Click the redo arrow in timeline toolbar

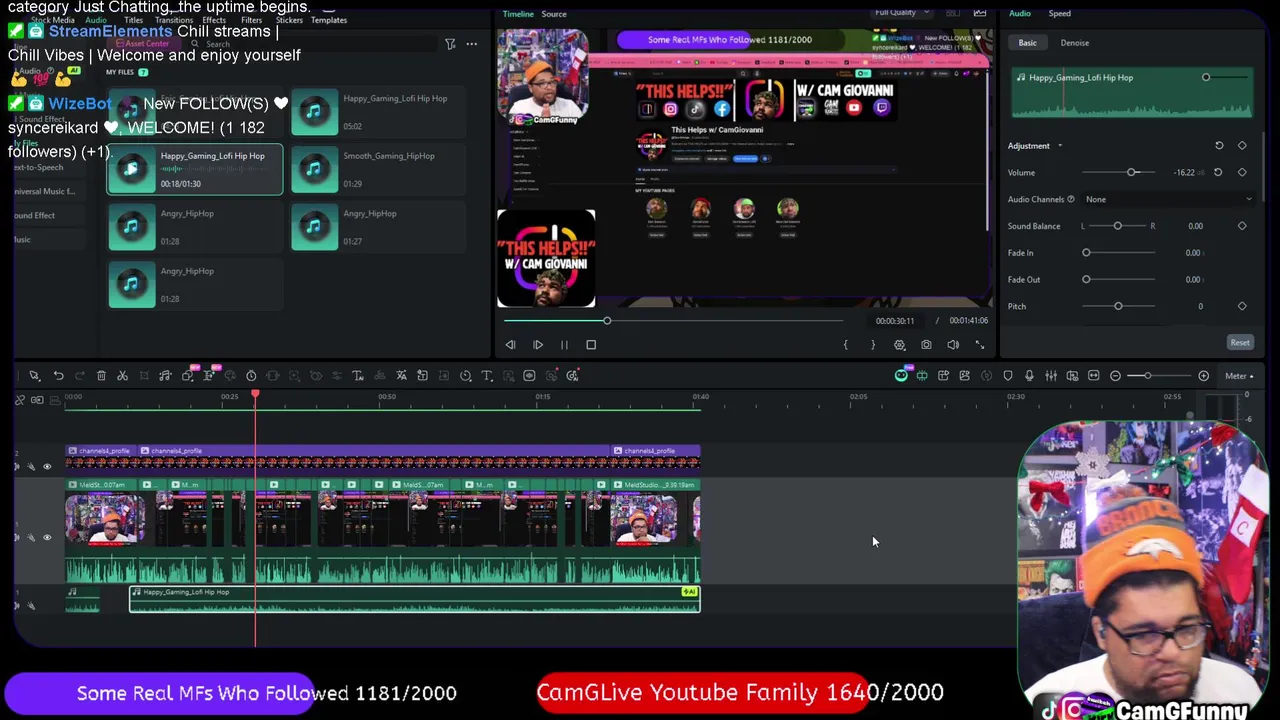coord(80,376)
